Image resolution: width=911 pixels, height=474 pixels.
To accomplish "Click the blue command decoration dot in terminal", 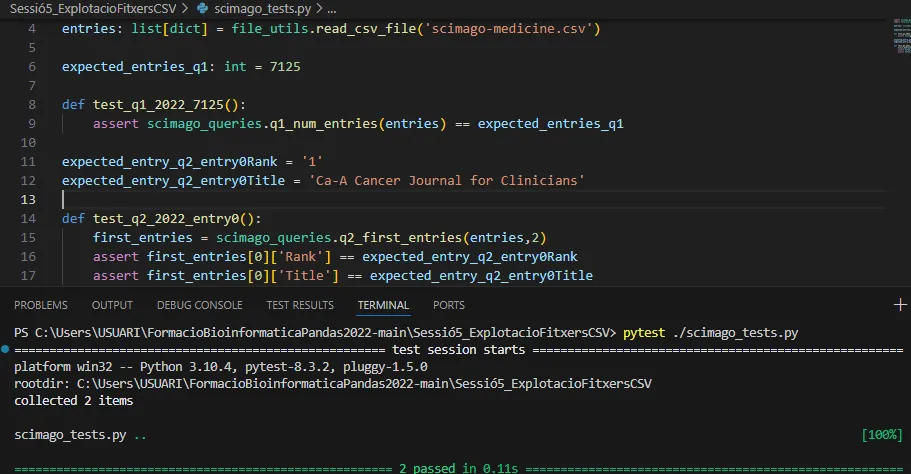I will [x=6, y=351].
